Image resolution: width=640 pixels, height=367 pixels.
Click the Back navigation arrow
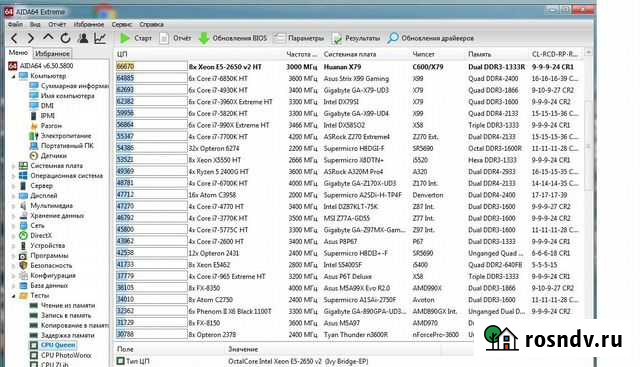coord(14,38)
